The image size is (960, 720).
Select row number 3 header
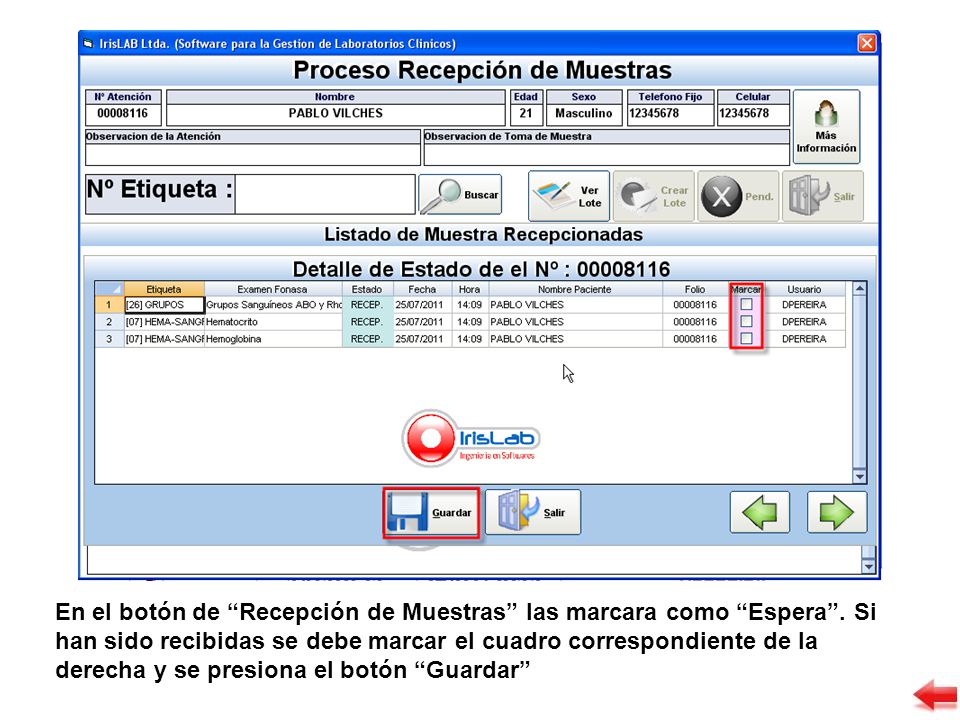[x=109, y=339]
